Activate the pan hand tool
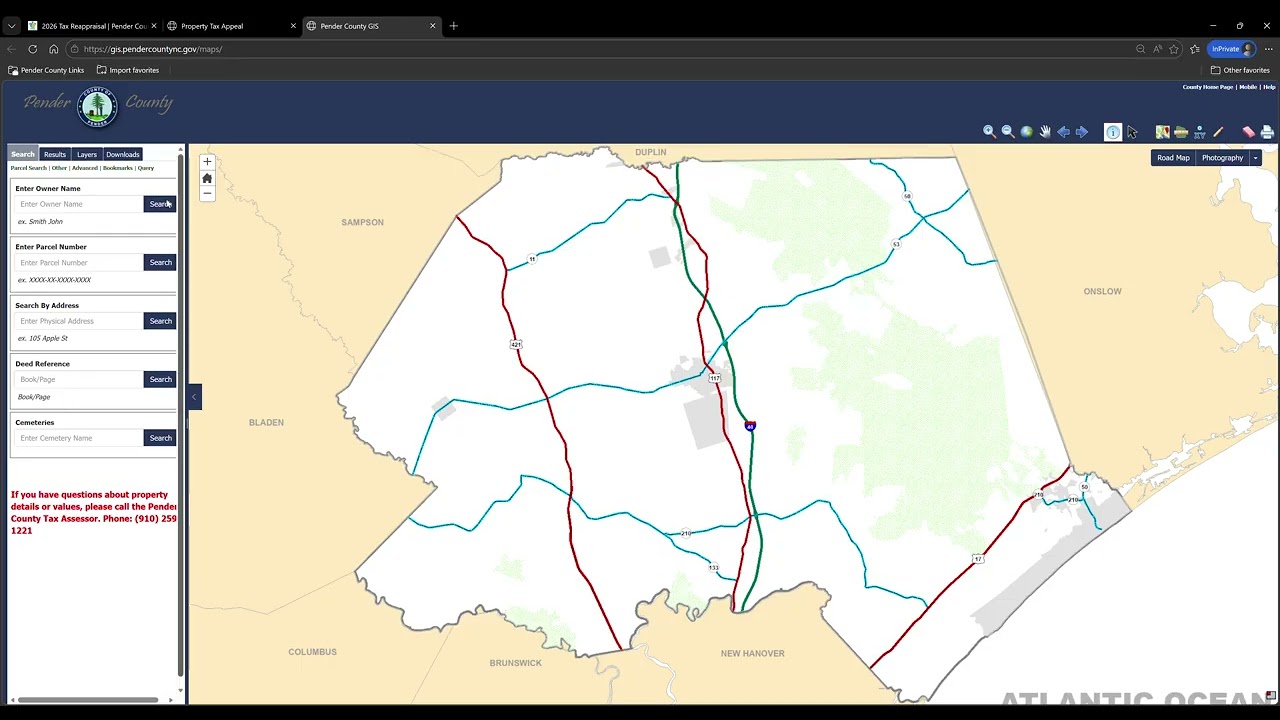 coord(1045,132)
